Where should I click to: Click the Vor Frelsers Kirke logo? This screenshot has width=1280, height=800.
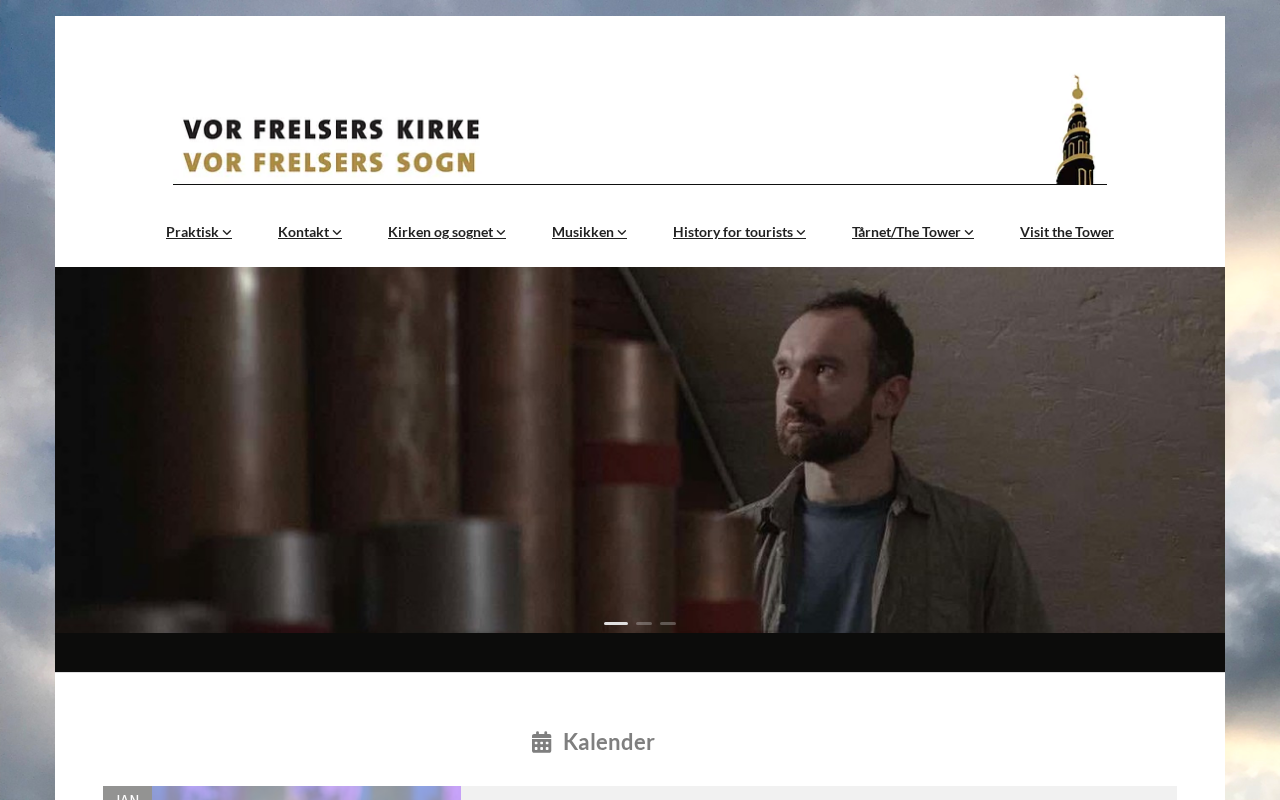(331, 146)
